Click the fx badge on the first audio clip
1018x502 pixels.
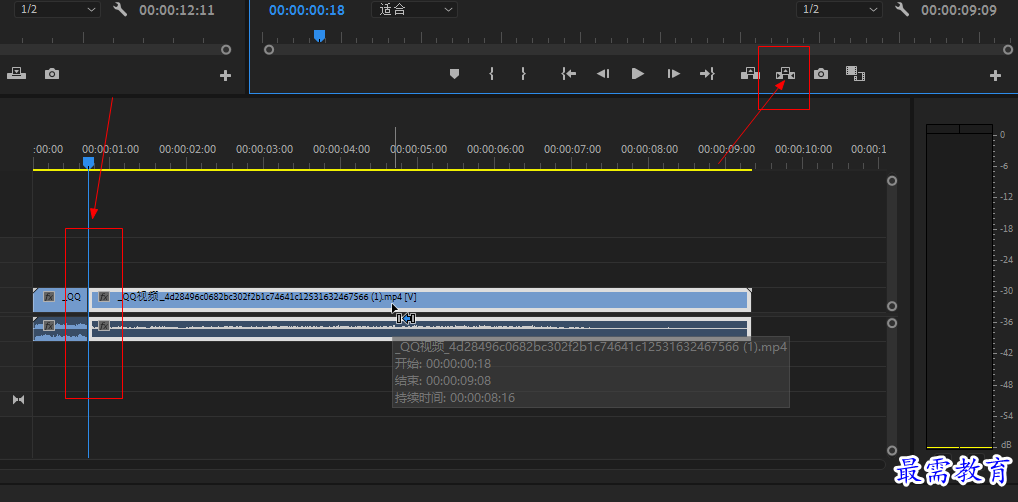pyautogui.click(x=49, y=325)
